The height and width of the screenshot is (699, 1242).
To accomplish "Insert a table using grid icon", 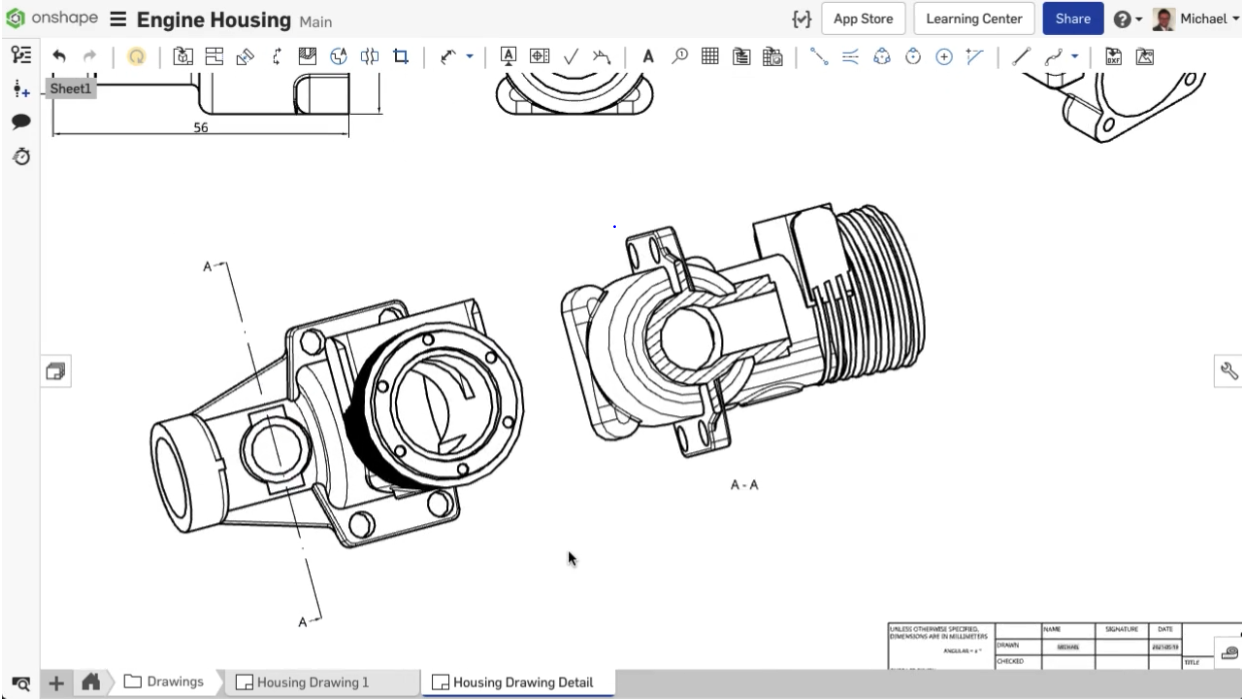I will pos(710,57).
